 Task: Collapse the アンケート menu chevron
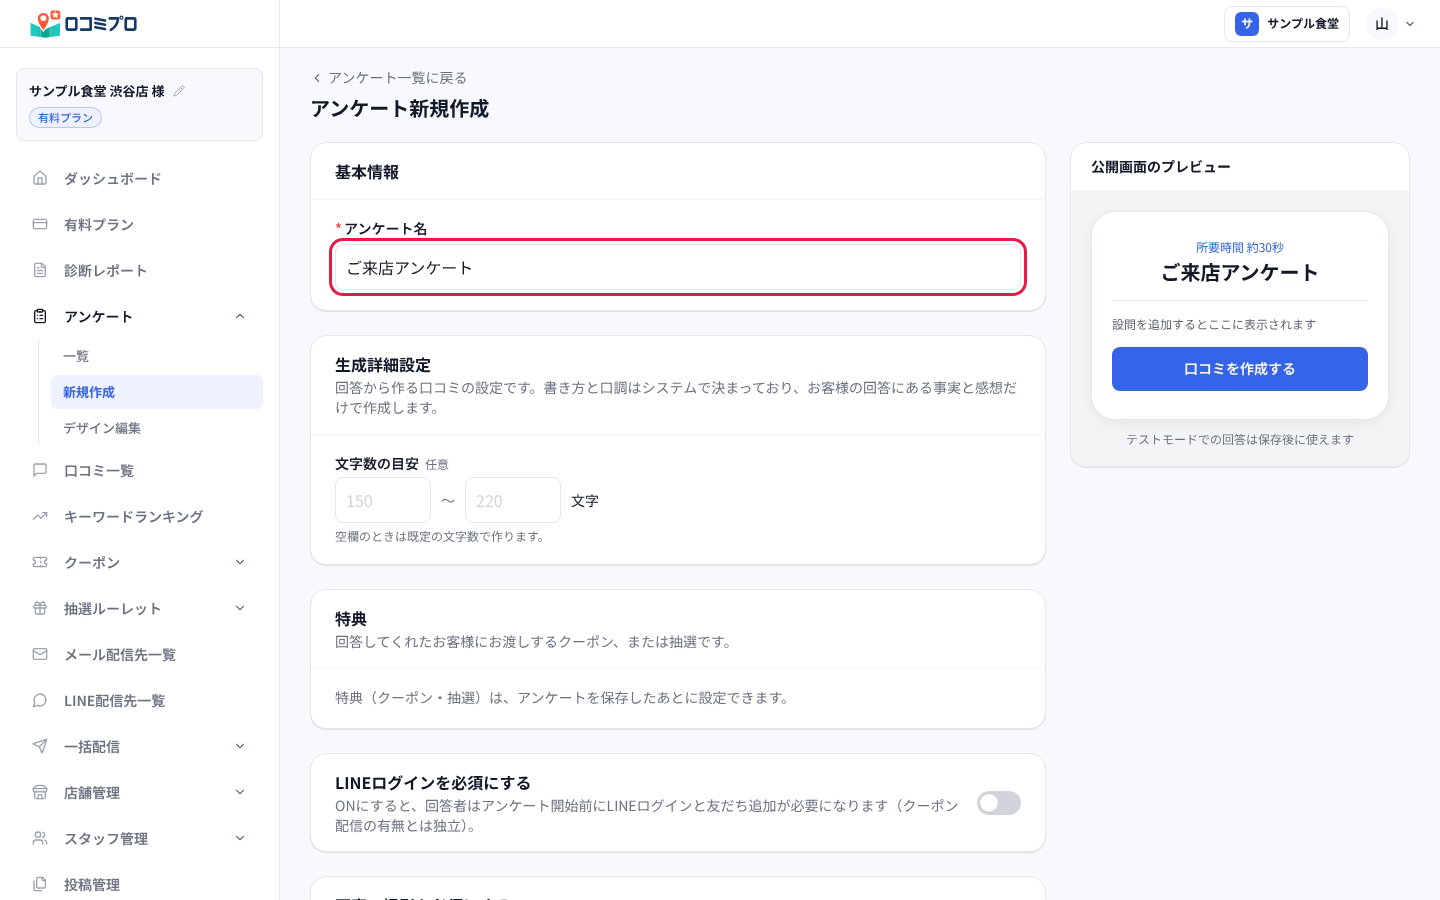click(x=240, y=316)
